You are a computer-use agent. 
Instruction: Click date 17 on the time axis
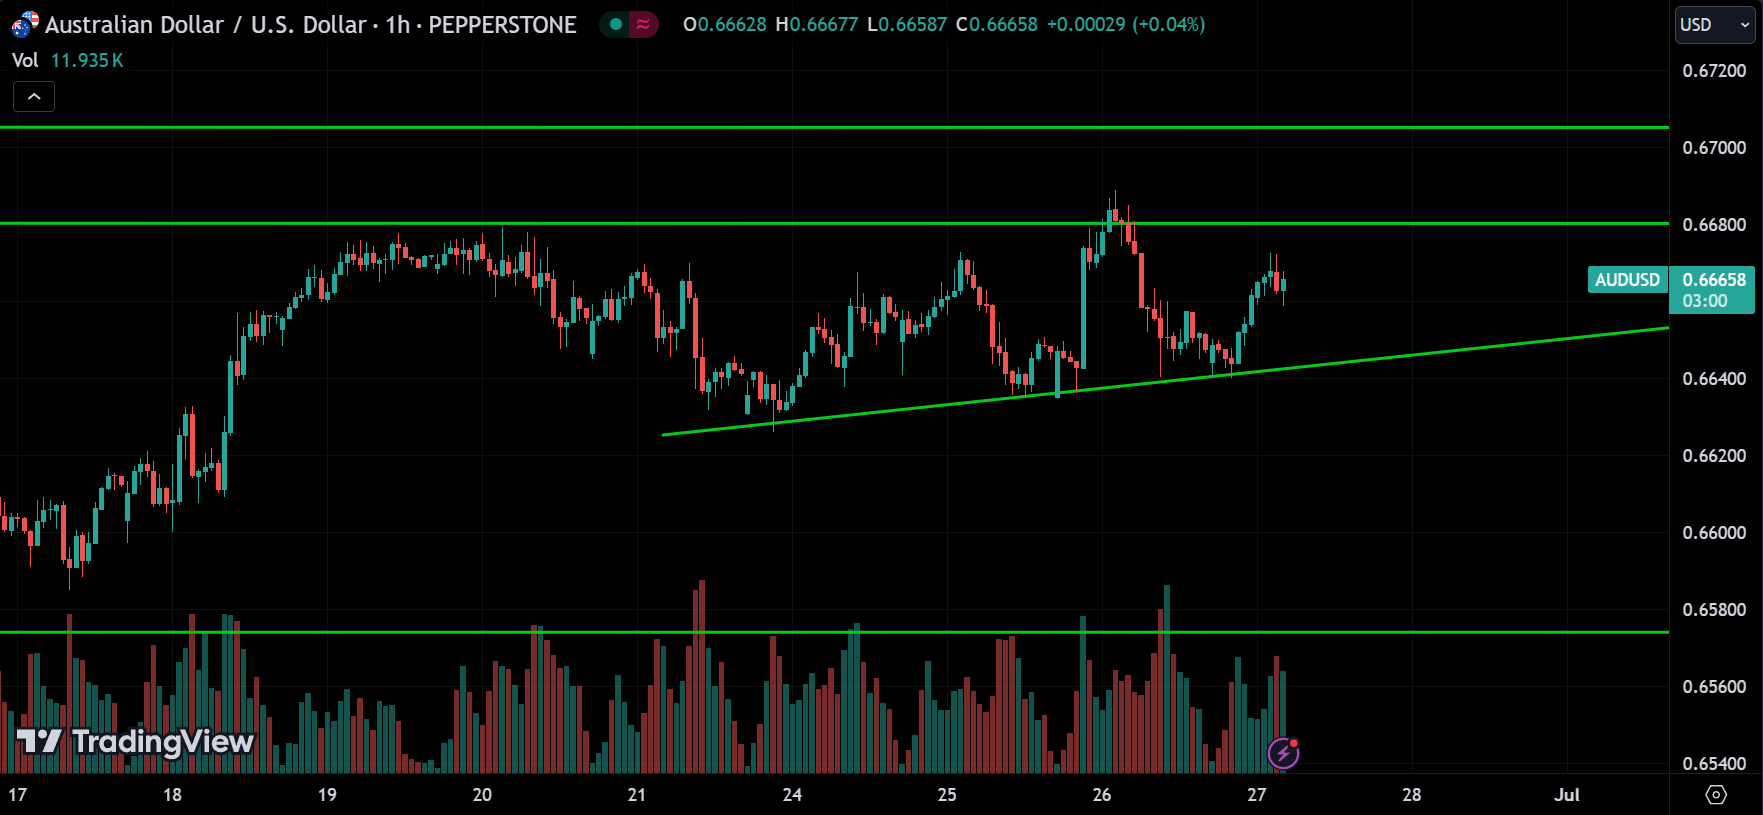(18, 795)
